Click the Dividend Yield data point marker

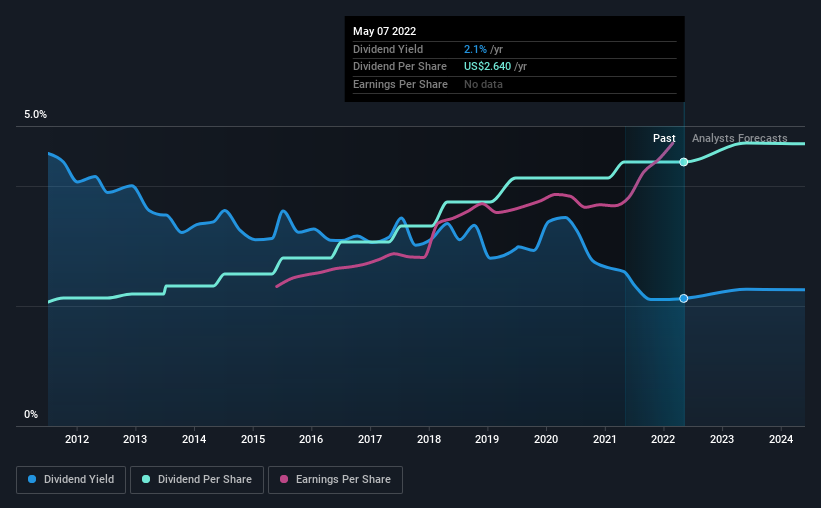pos(683,299)
